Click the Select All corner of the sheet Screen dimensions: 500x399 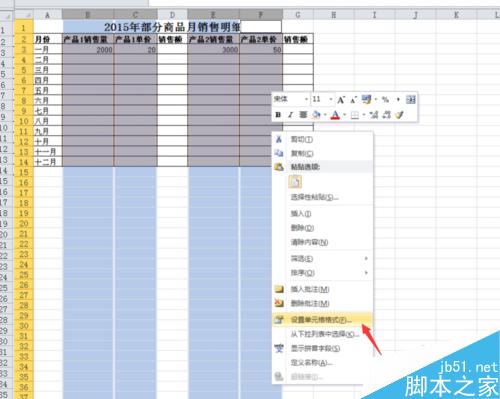[x=23, y=15]
